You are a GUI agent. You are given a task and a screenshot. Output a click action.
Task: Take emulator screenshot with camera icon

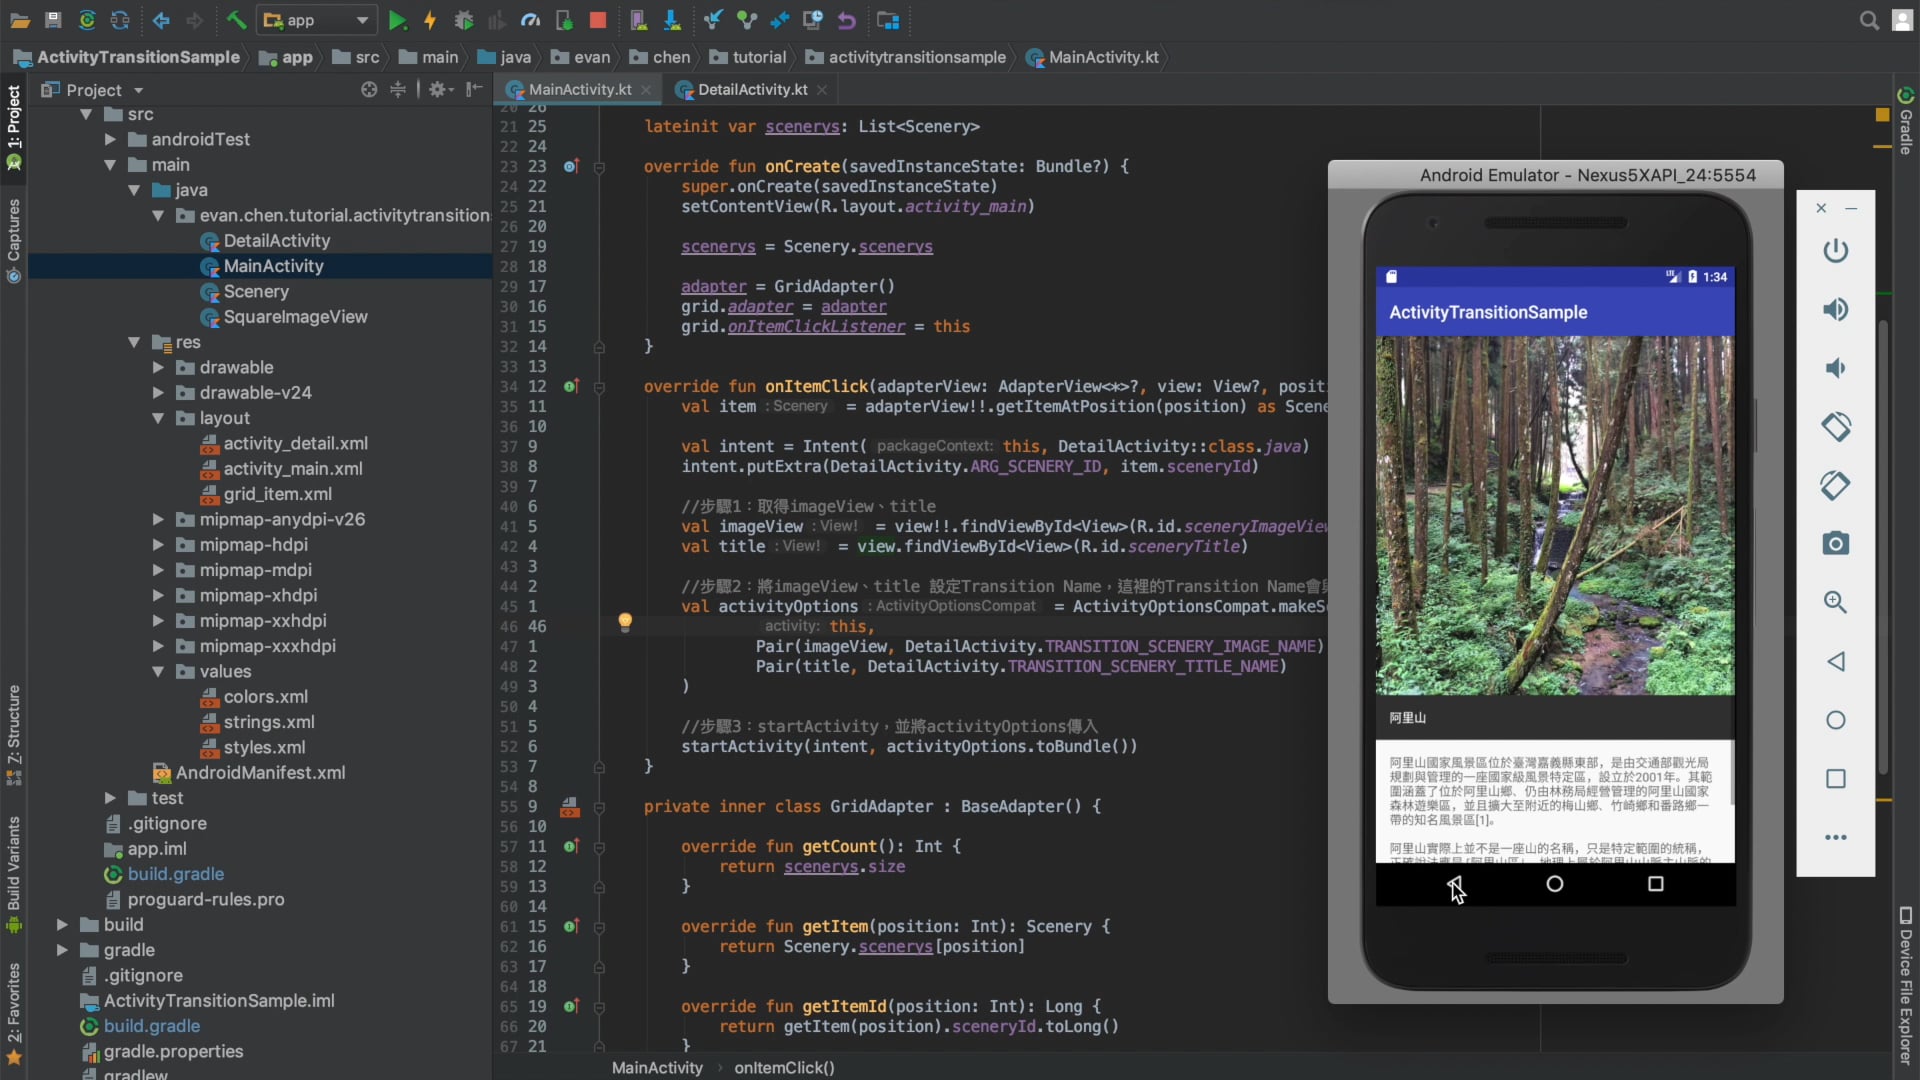click(x=1835, y=544)
